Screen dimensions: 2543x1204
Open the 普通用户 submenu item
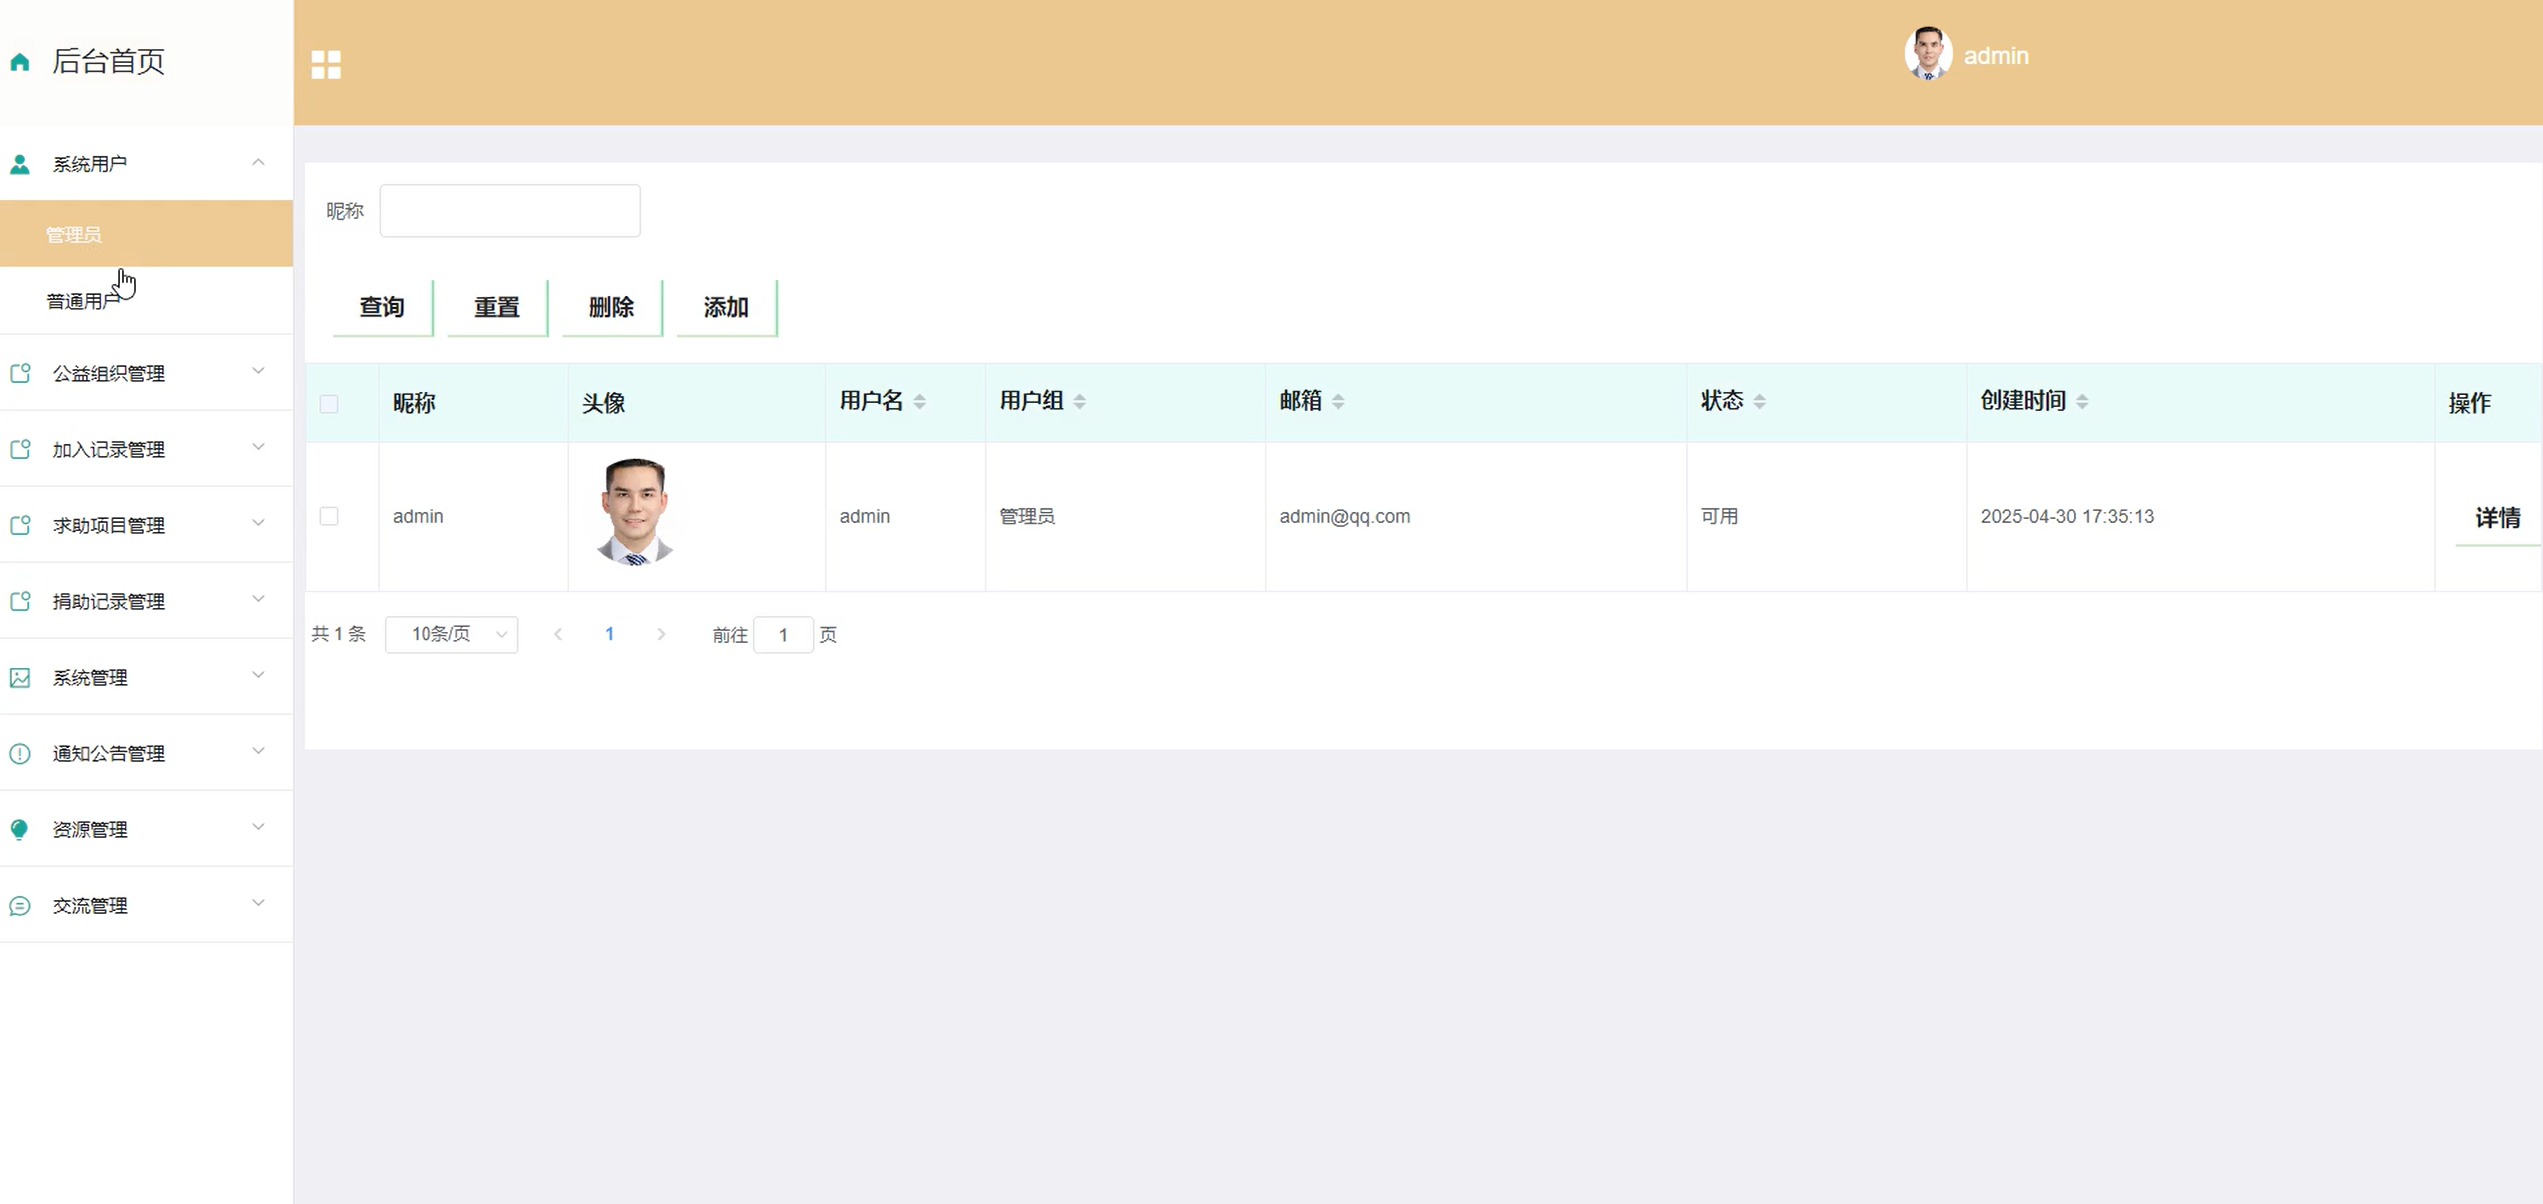[82, 301]
